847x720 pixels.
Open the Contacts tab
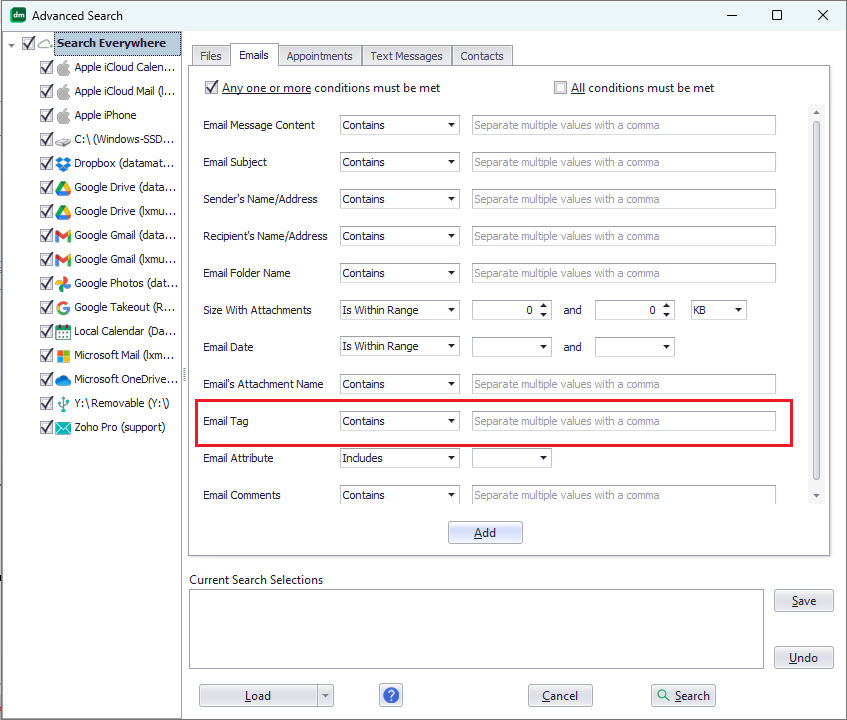pyautogui.click(x=482, y=56)
